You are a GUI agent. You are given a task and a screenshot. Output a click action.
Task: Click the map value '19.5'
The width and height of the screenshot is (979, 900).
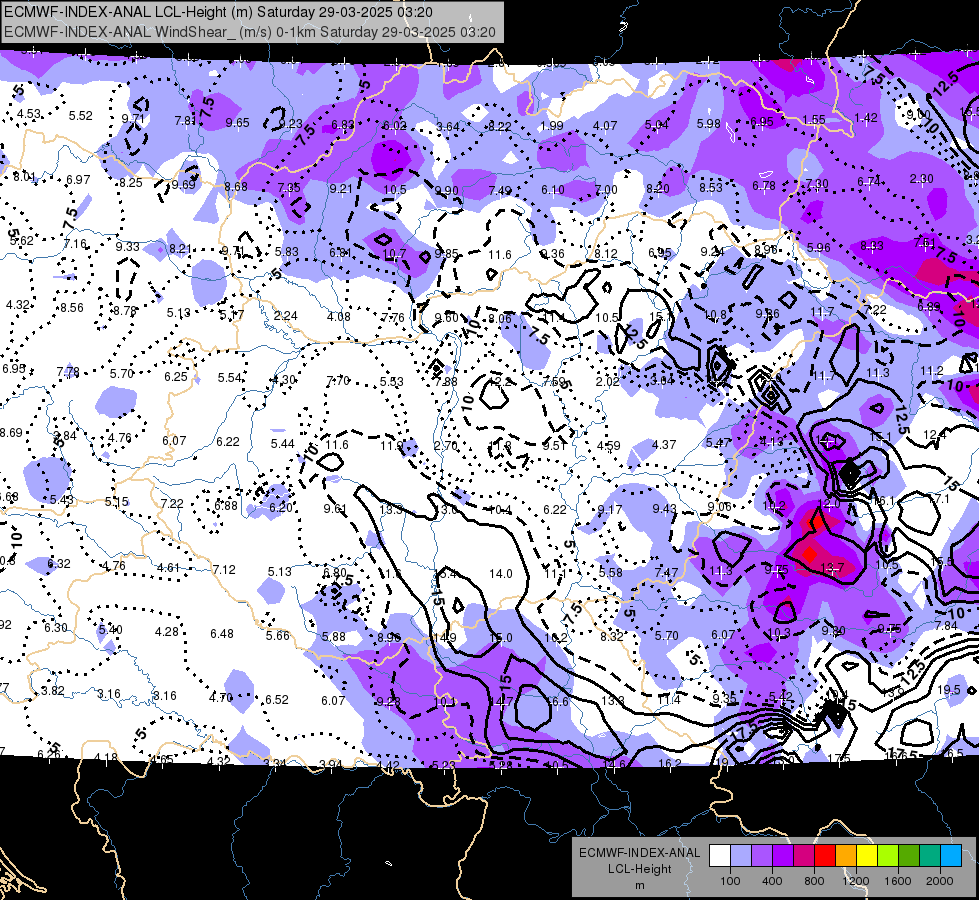(x=948, y=690)
